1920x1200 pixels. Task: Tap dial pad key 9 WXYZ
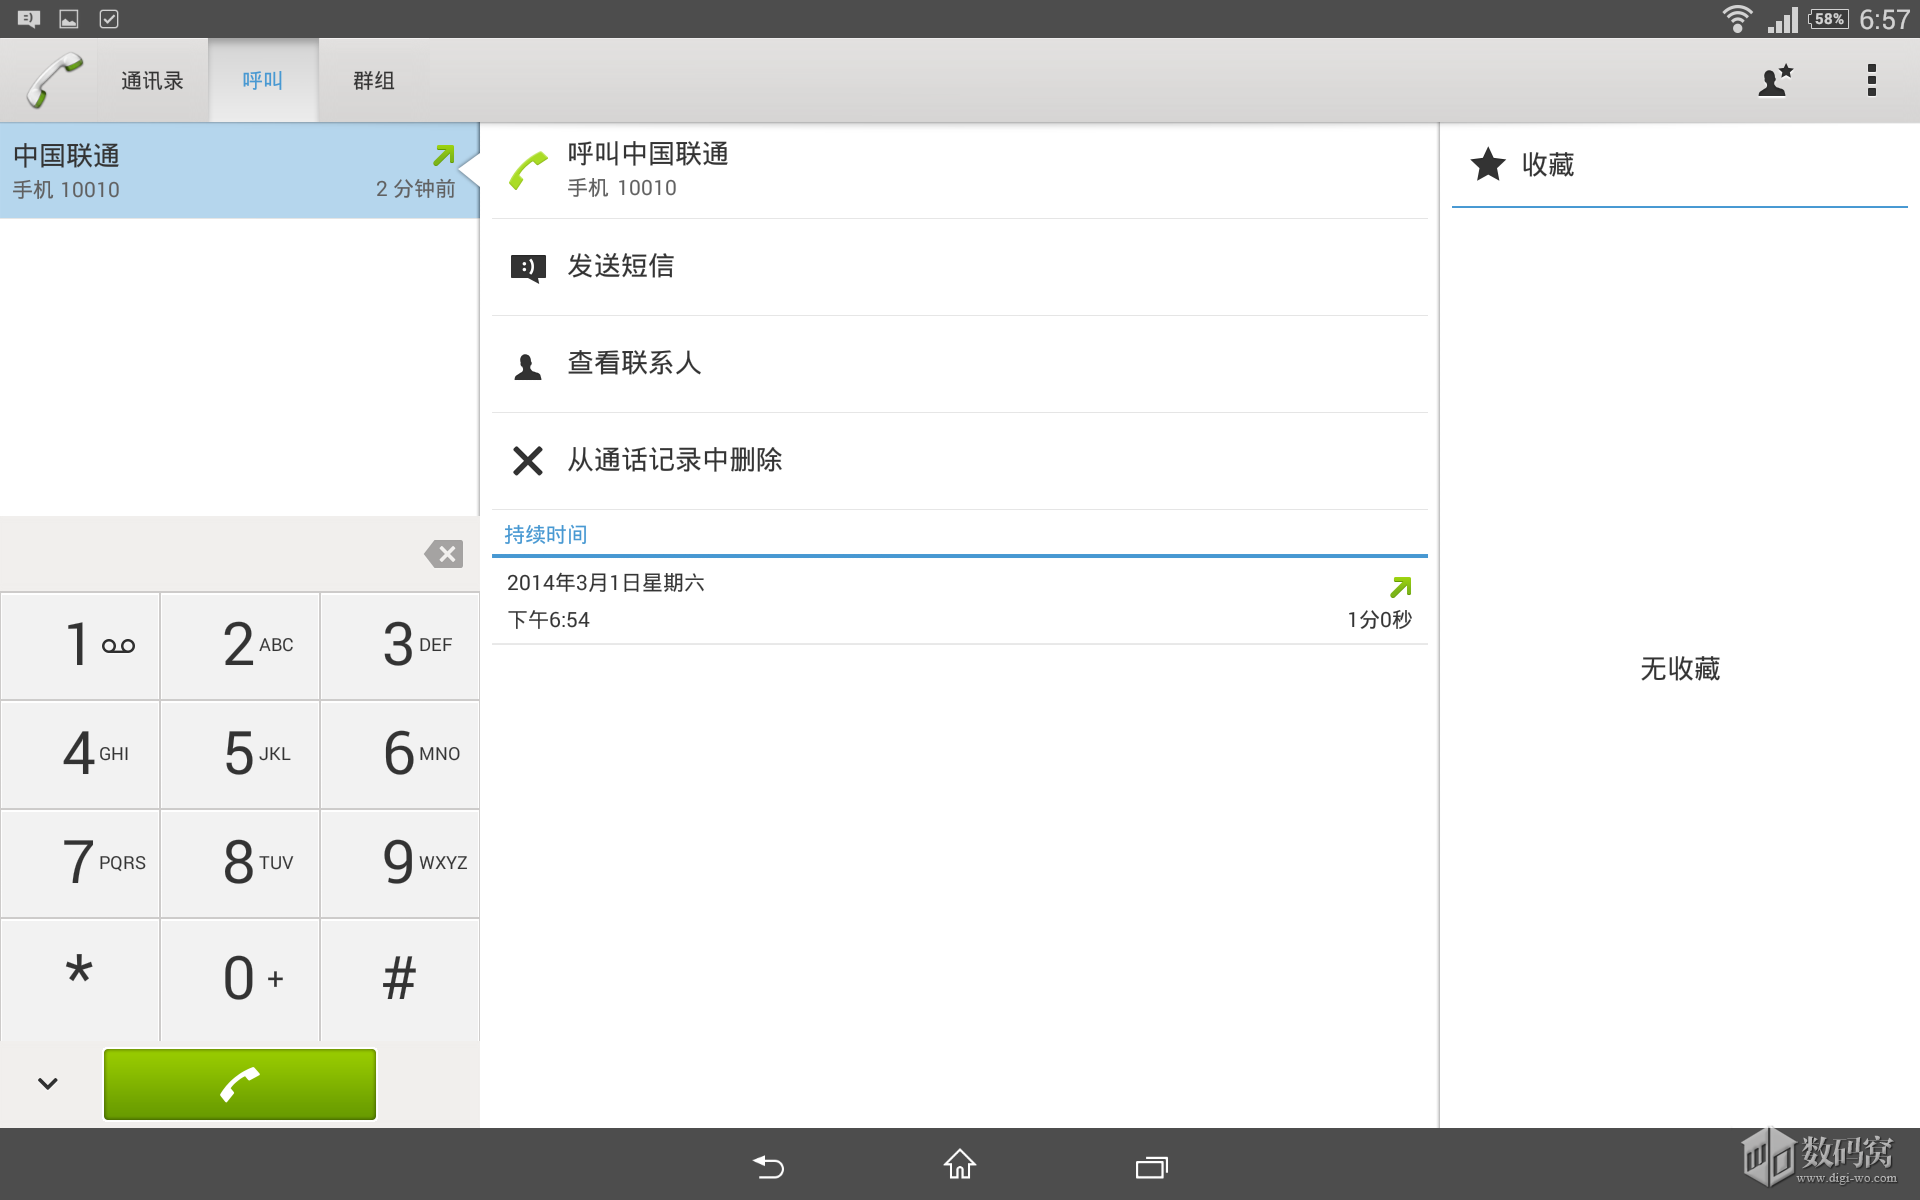pyautogui.click(x=400, y=863)
